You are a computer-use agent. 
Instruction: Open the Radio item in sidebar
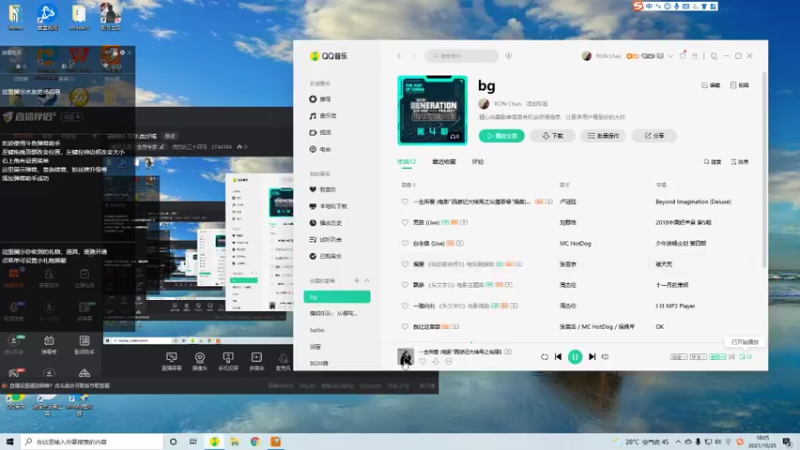[x=320, y=149]
